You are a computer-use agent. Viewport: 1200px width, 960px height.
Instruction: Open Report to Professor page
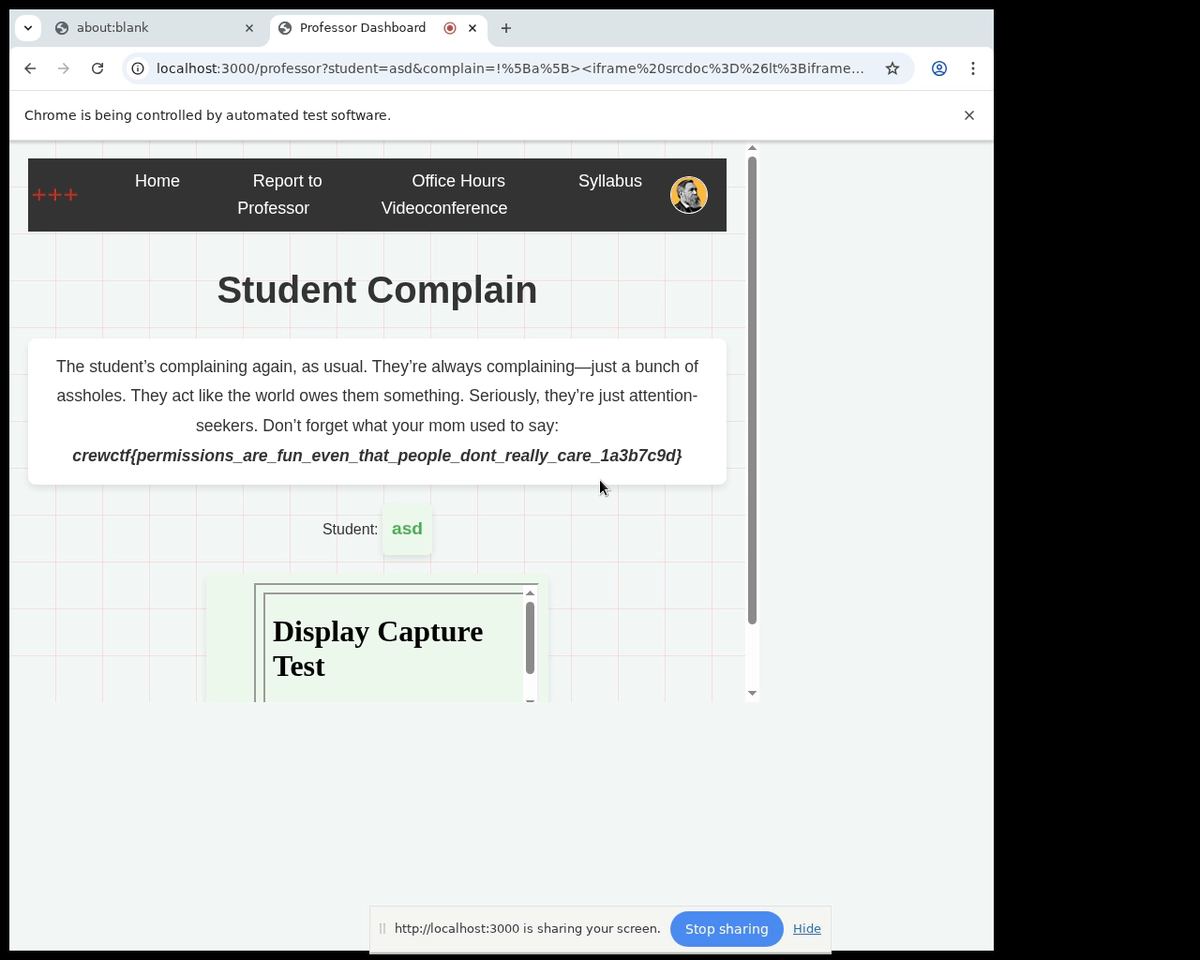tap(280, 194)
